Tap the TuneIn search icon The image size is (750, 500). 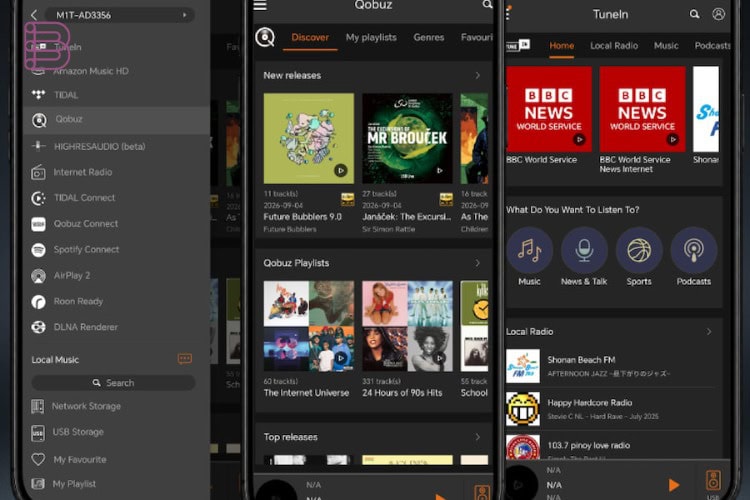tap(695, 14)
